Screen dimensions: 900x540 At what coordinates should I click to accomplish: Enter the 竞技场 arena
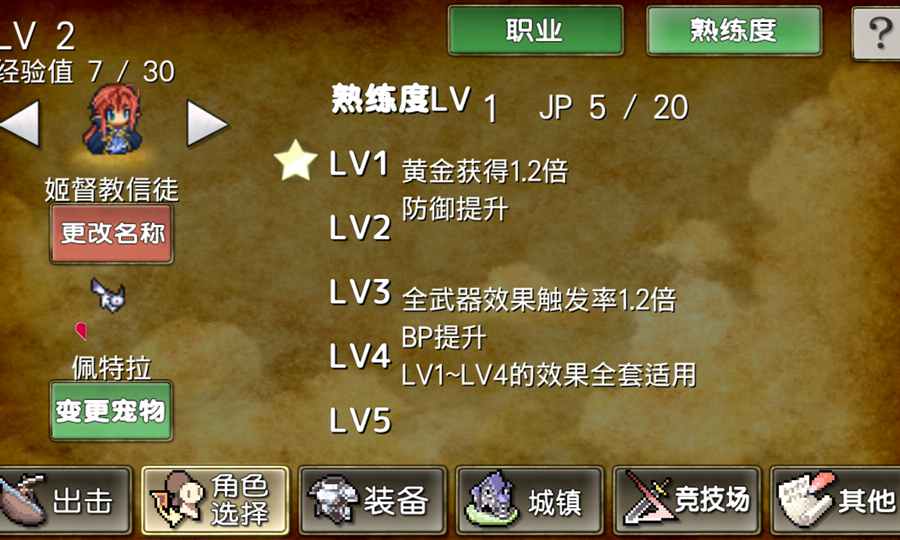click(x=686, y=500)
